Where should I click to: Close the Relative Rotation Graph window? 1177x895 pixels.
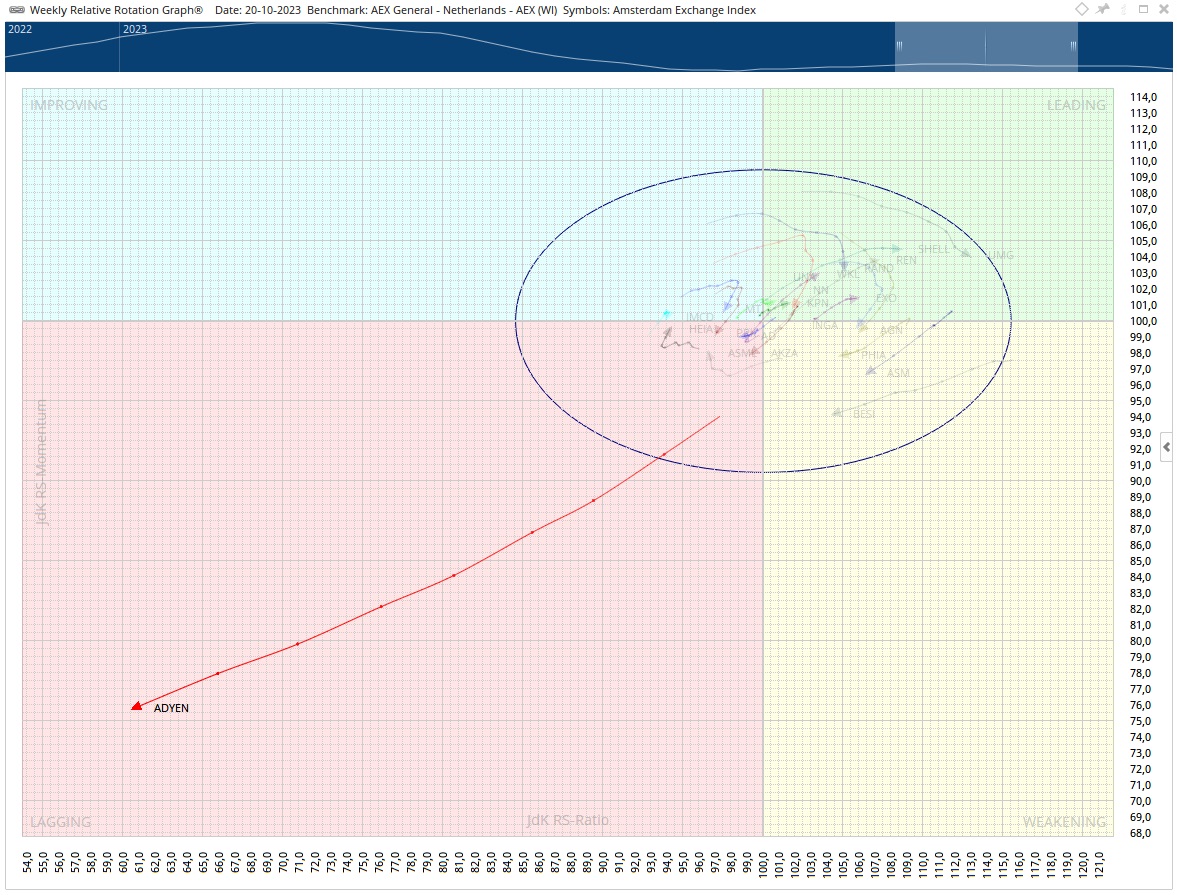click(x=1163, y=9)
